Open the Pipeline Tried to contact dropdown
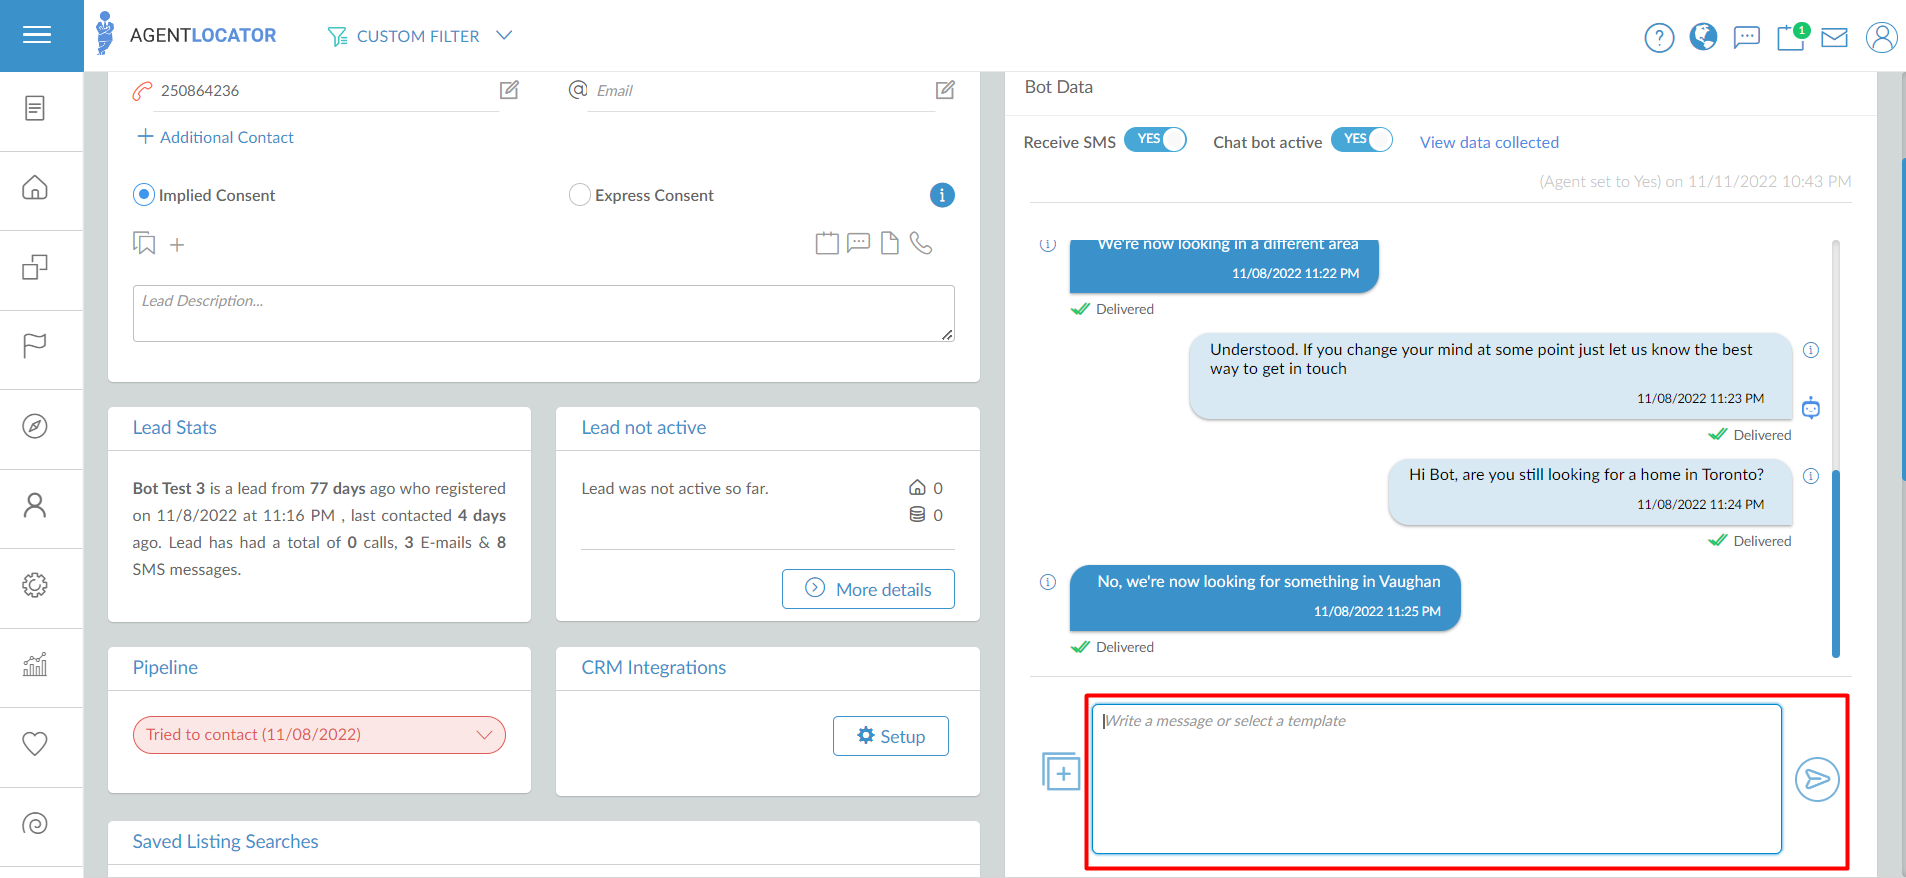 319,735
